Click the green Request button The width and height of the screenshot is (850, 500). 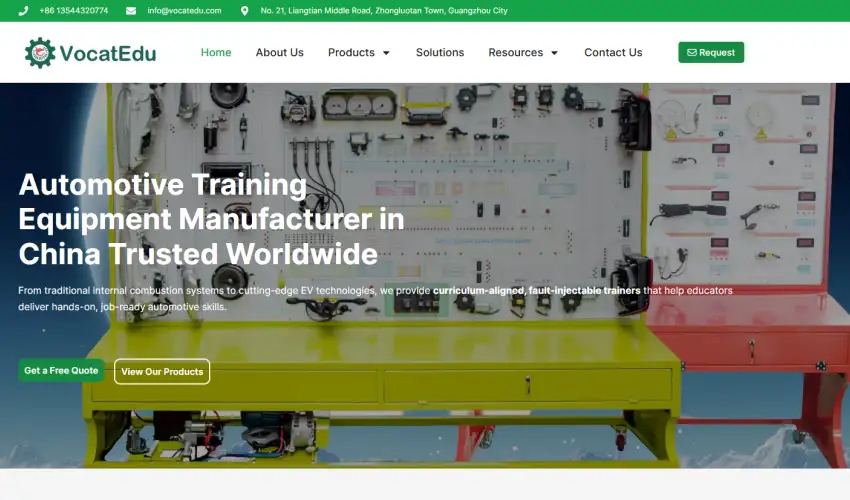[711, 52]
